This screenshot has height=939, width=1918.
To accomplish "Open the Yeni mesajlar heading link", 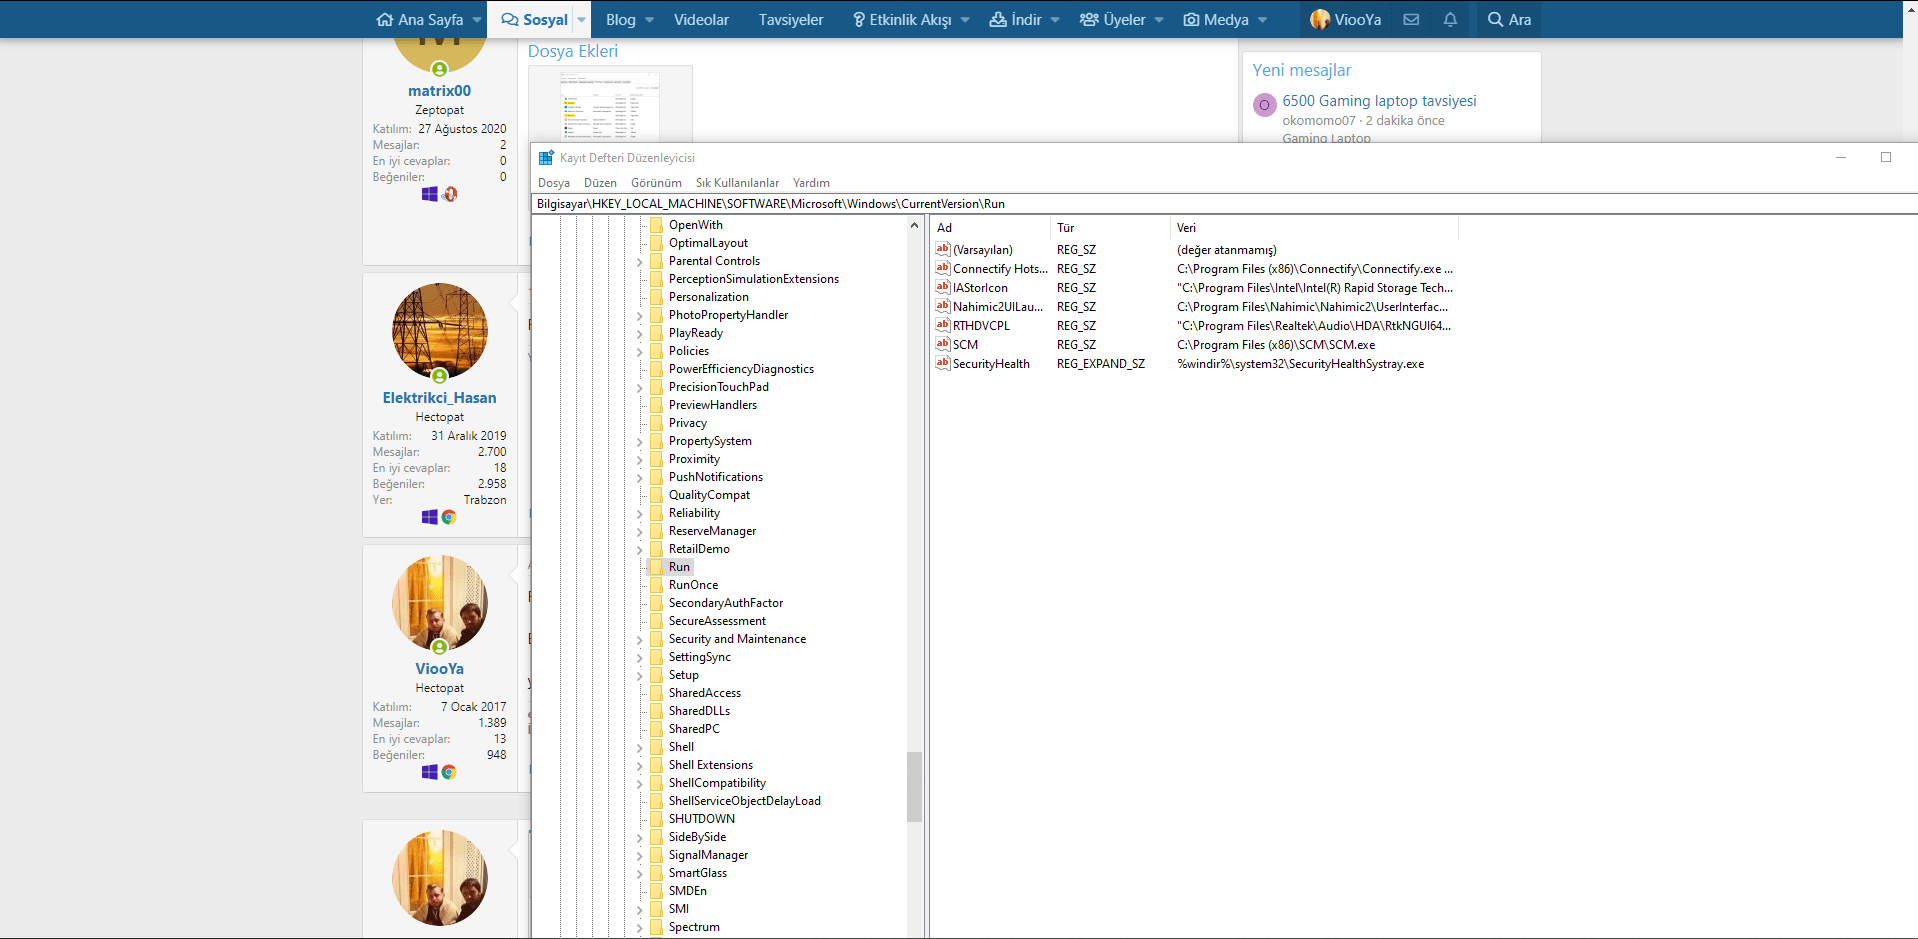I will point(1301,70).
